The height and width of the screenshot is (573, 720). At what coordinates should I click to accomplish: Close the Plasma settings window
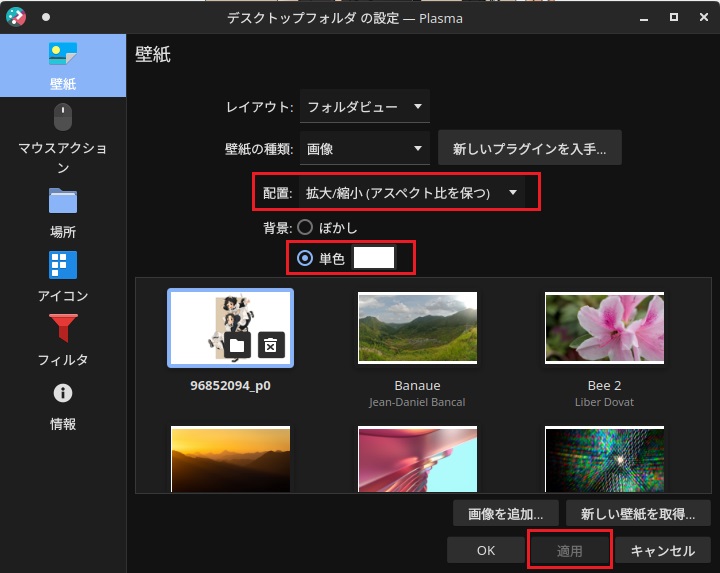(703, 17)
